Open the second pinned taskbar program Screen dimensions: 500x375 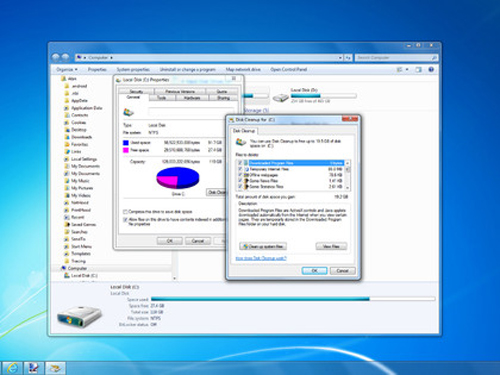click(x=34, y=368)
